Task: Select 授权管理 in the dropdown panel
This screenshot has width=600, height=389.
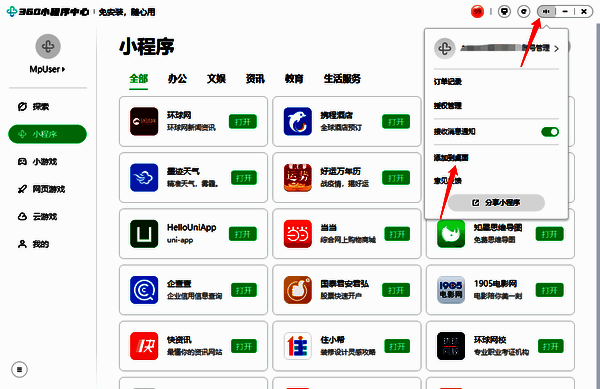Action: tap(448, 106)
